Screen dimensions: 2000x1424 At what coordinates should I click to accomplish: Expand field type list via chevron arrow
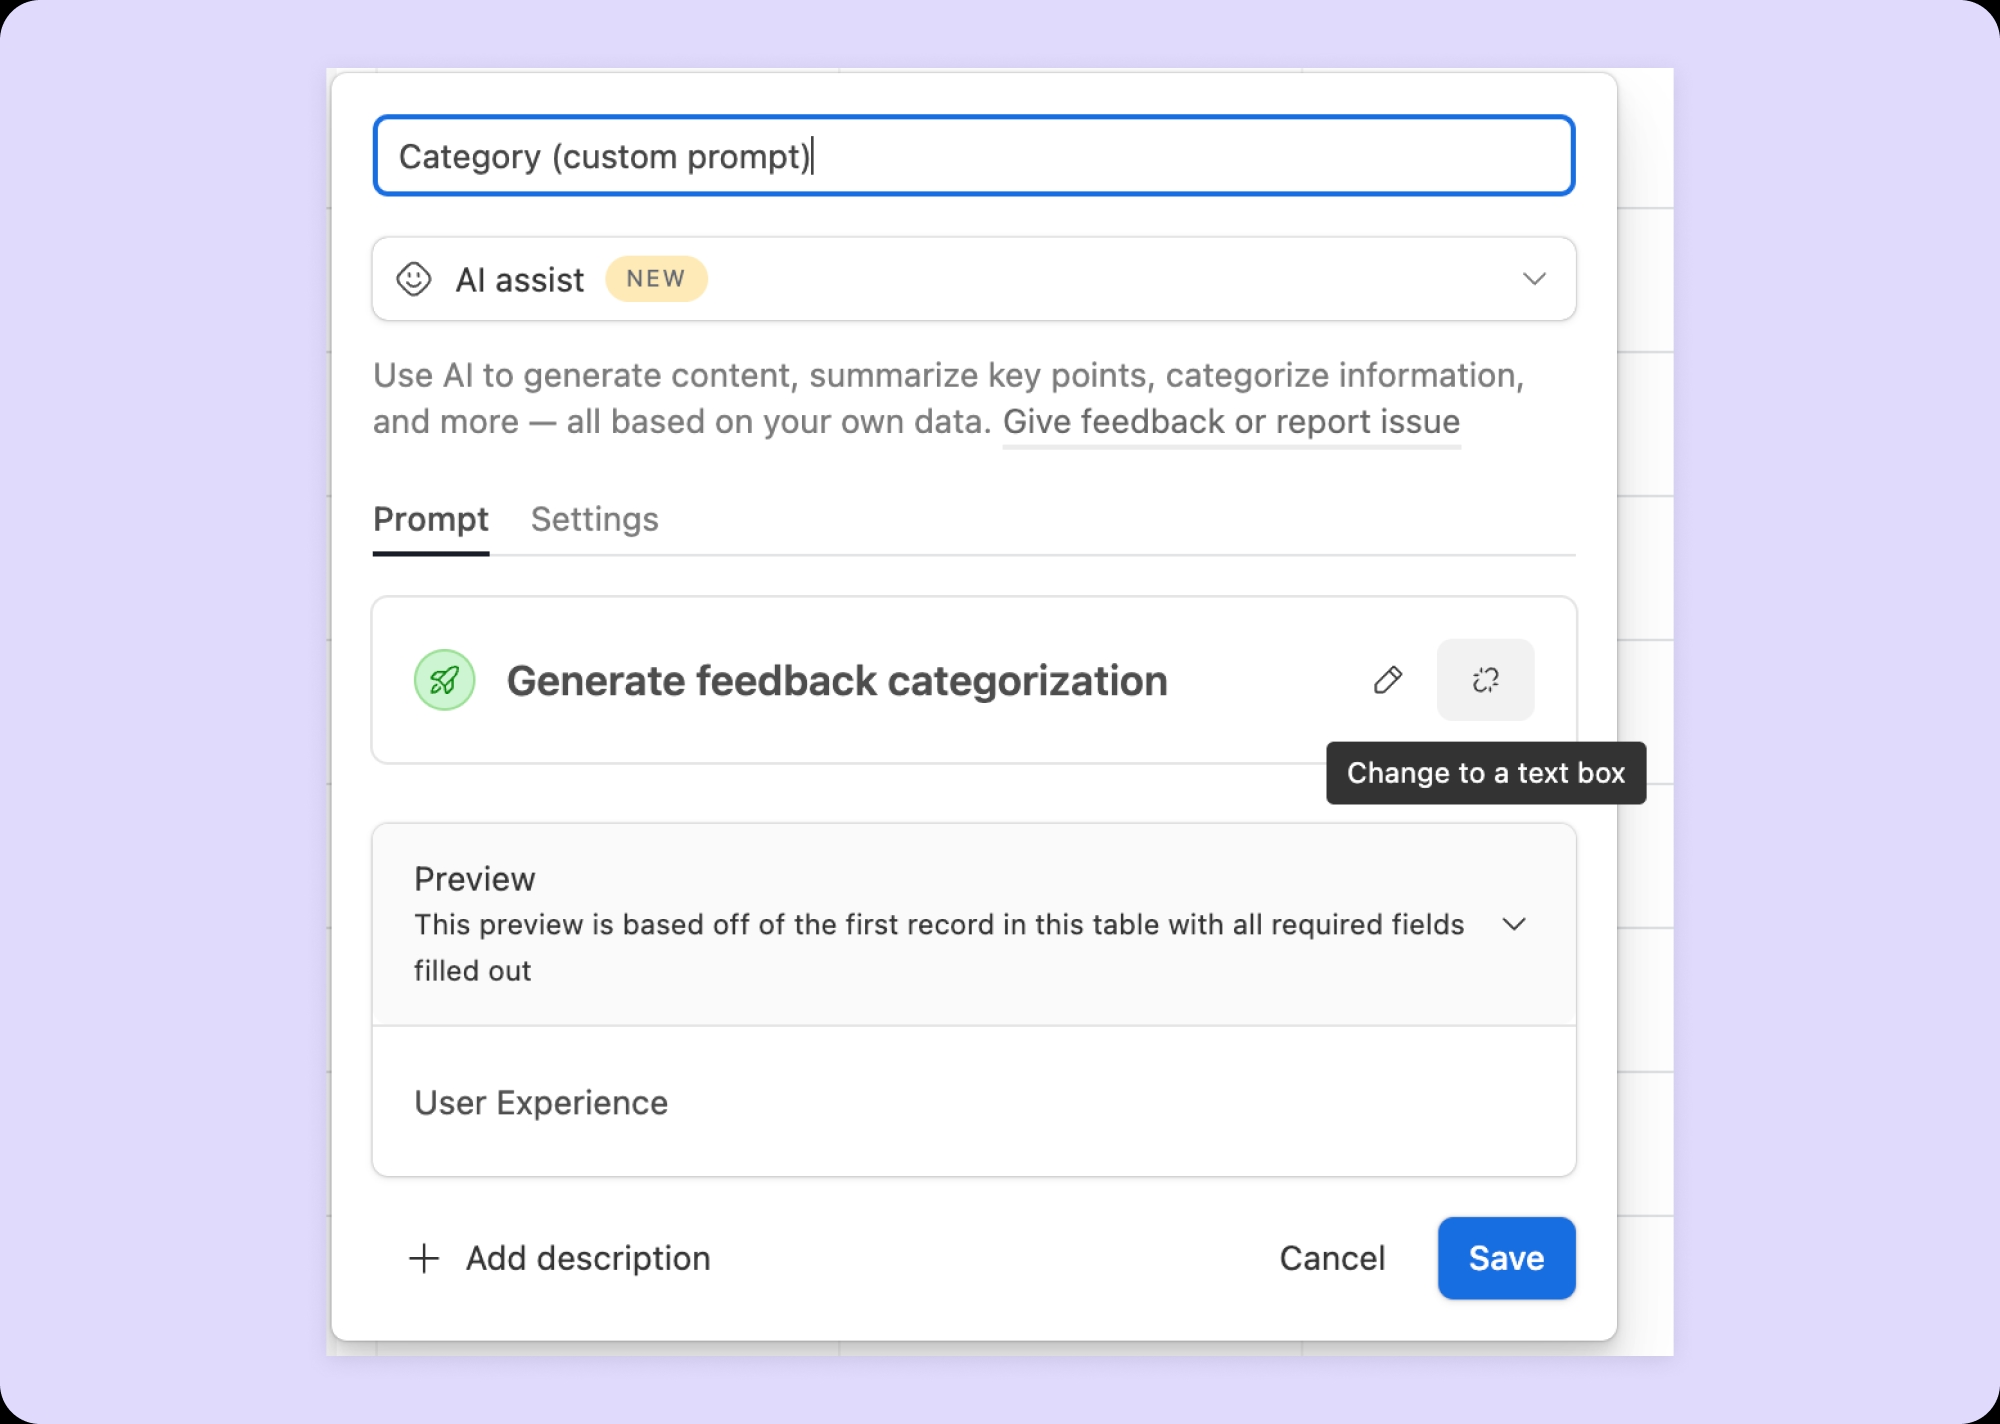click(1534, 279)
